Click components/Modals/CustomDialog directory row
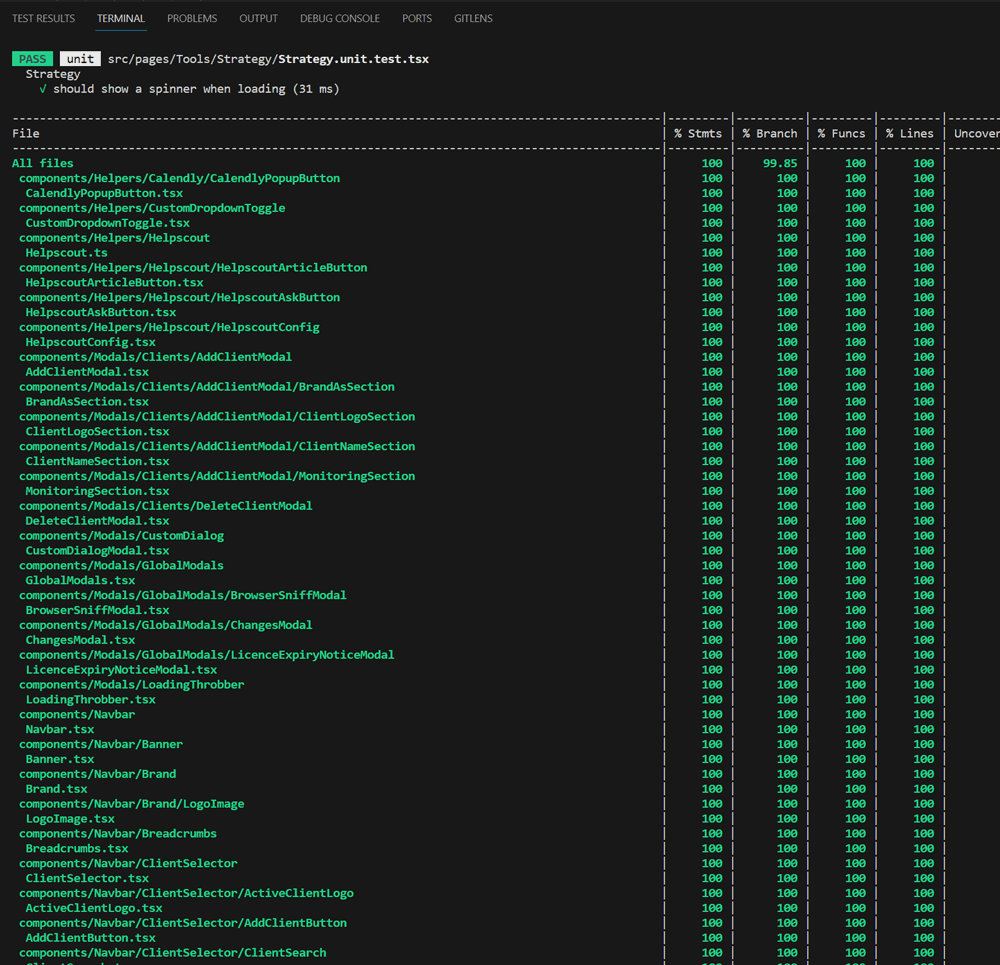1000x965 pixels. (121, 536)
